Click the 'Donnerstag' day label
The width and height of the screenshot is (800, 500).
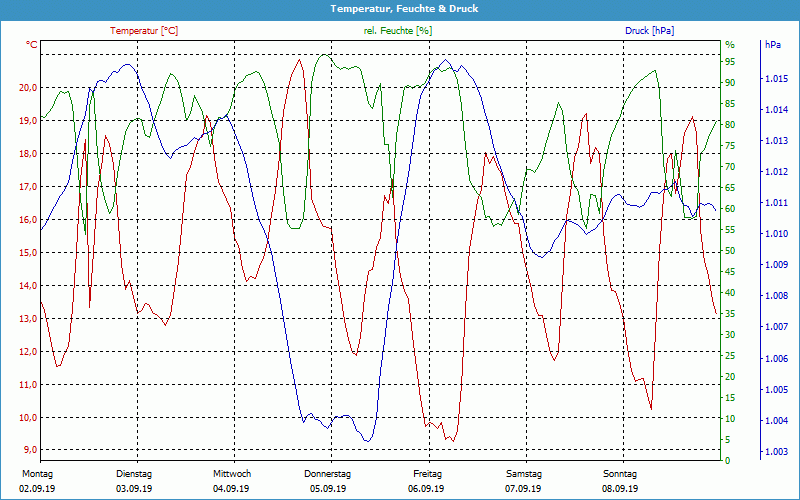[x=328, y=474]
